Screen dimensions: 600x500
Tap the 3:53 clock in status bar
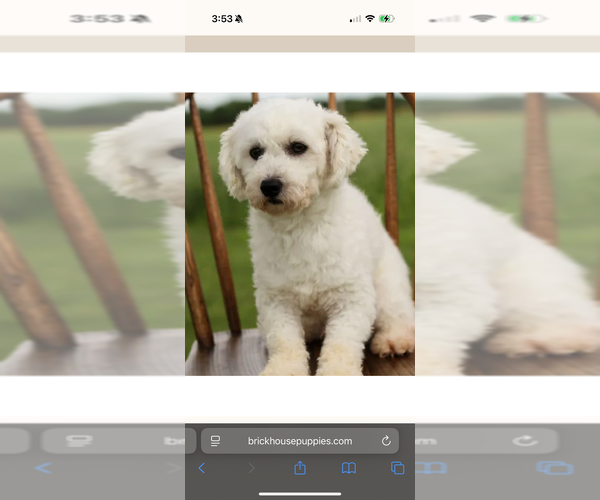click(222, 19)
